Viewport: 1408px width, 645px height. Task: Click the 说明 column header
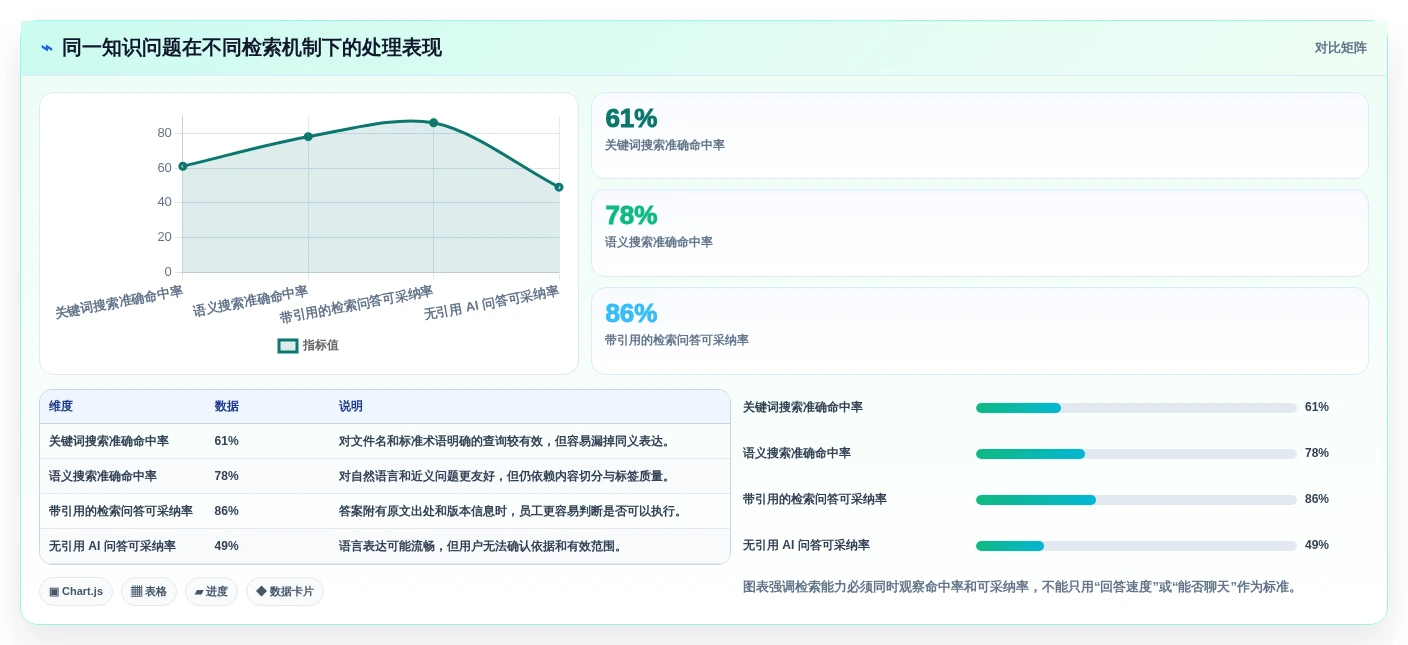pos(350,406)
